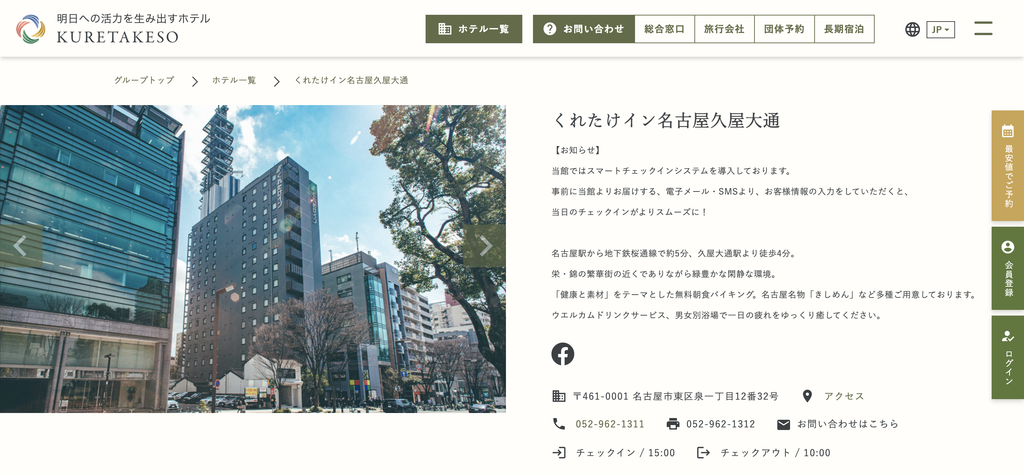Click the check-in arrow icon
1024x474 pixels.
point(559,452)
